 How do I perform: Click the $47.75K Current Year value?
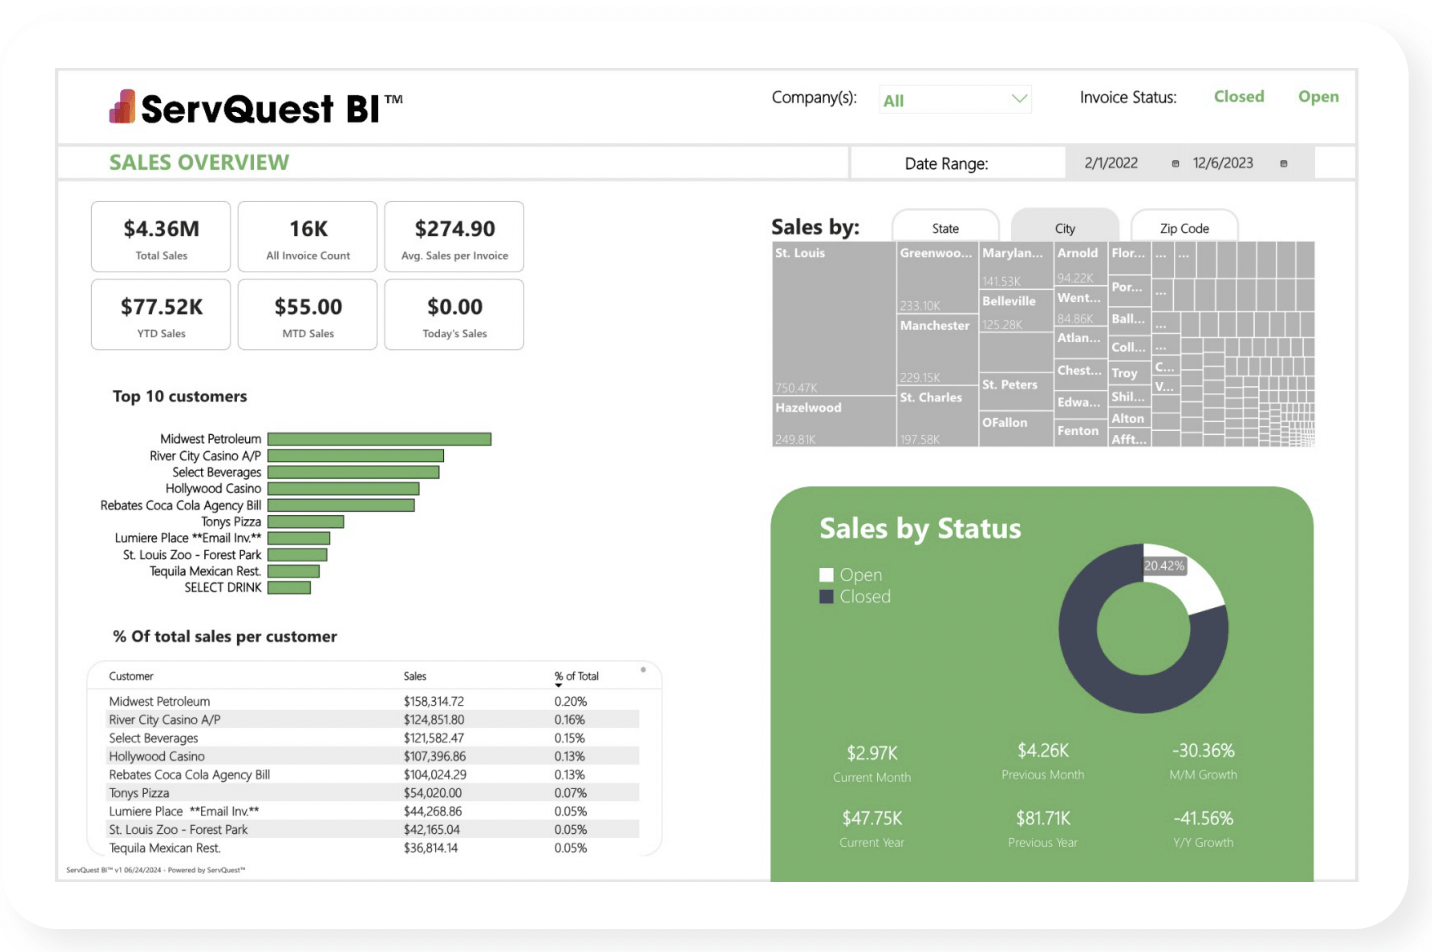click(872, 818)
